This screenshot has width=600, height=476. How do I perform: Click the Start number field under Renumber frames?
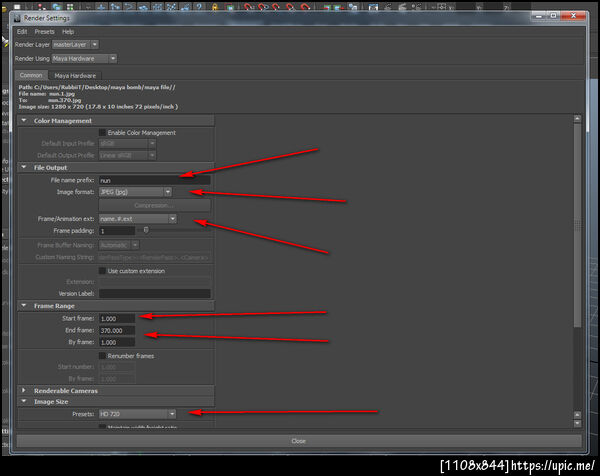117,367
